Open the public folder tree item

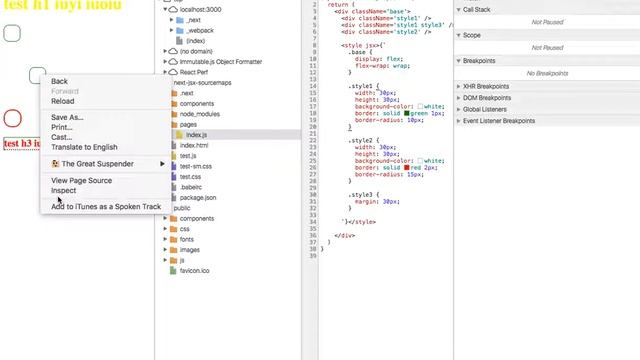pos(182,208)
